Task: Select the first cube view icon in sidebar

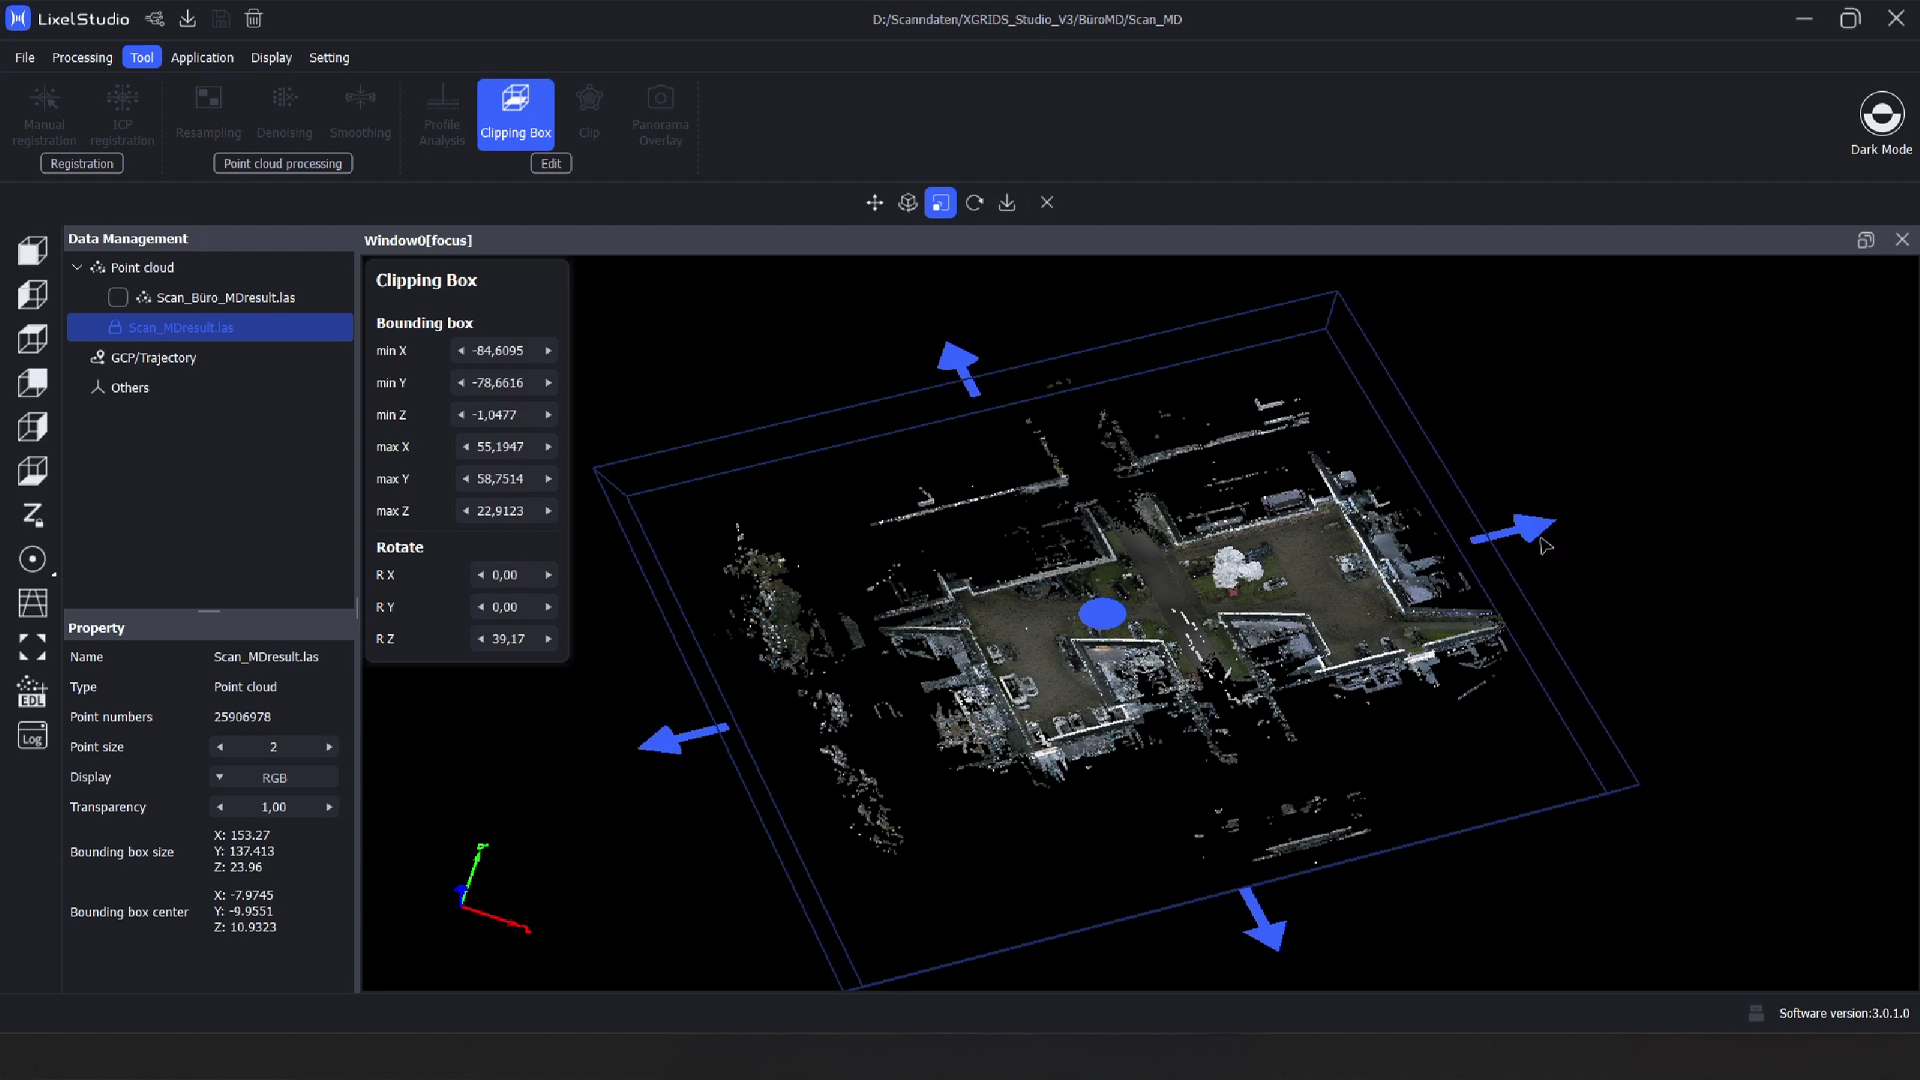Action: coord(32,250)
